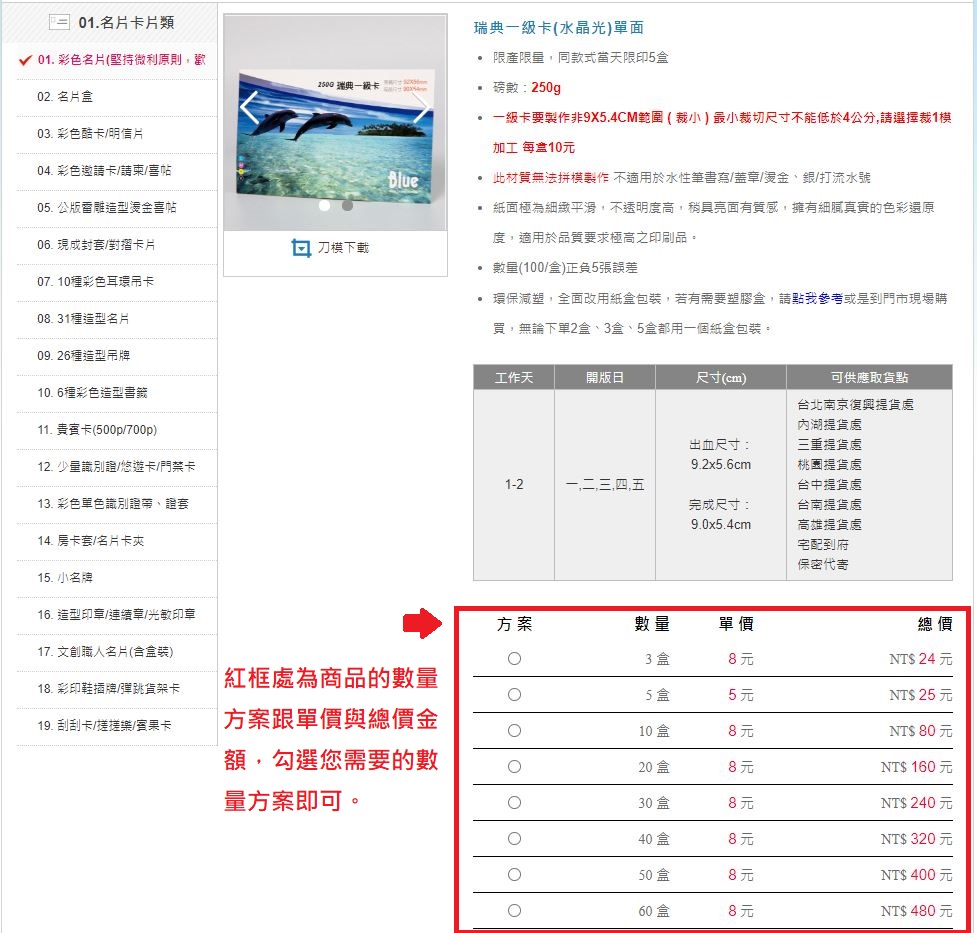Go to 04. 彩色邀請卡/請柬/喜帖
977x933 pixels.
[104, 170]
